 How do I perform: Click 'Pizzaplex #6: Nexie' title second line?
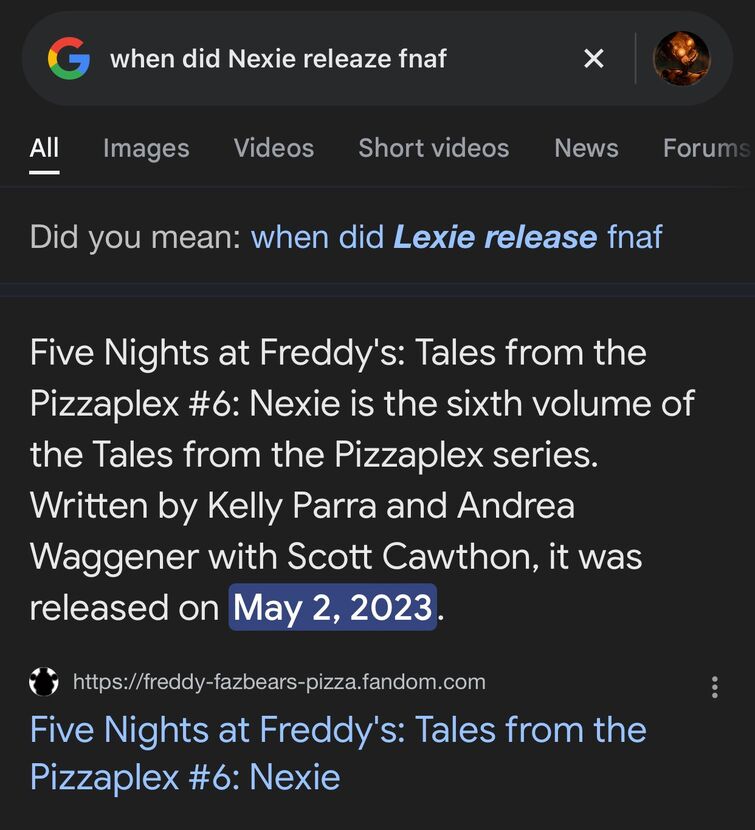(x=185, y=777)
